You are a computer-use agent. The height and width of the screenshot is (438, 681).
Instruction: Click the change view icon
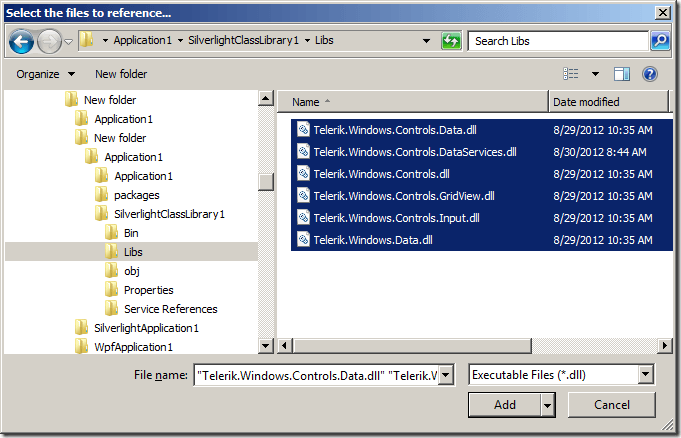pyautogui.click(x=572, y=74)
